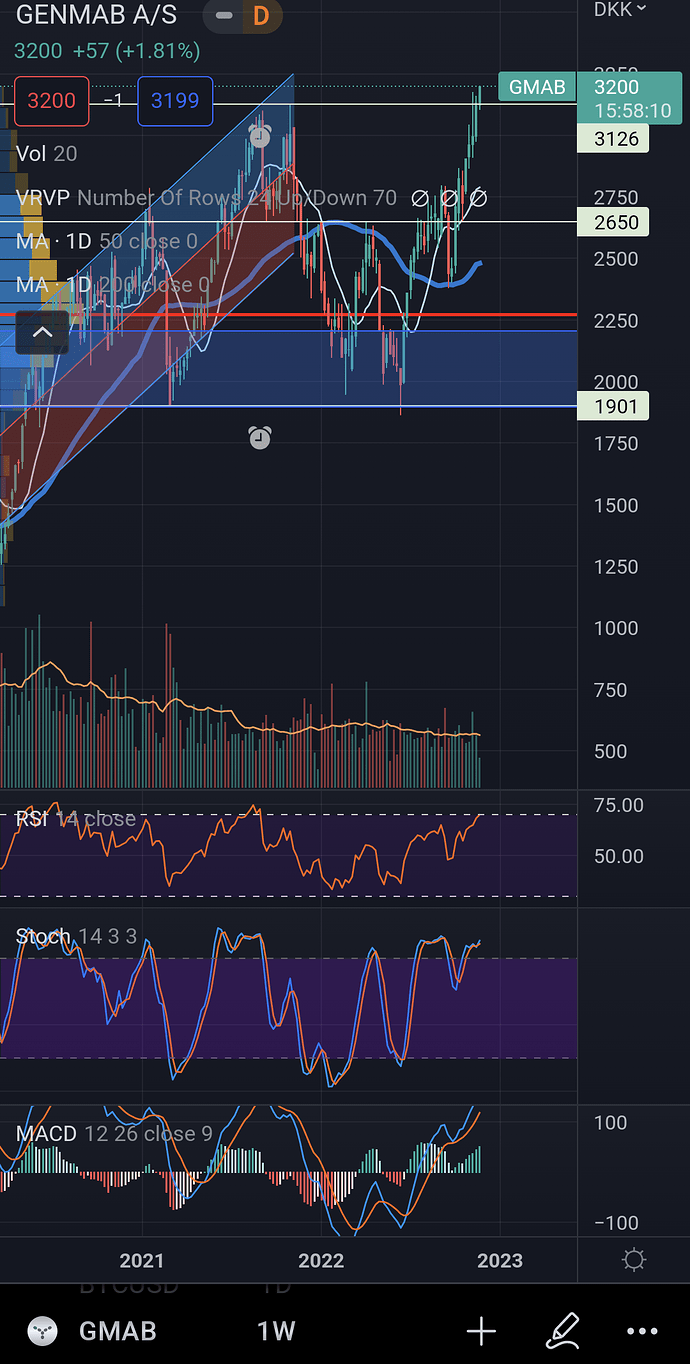Tap the TradingView logo in bottom bar
690x1364 pixels.
point(40,1331)
